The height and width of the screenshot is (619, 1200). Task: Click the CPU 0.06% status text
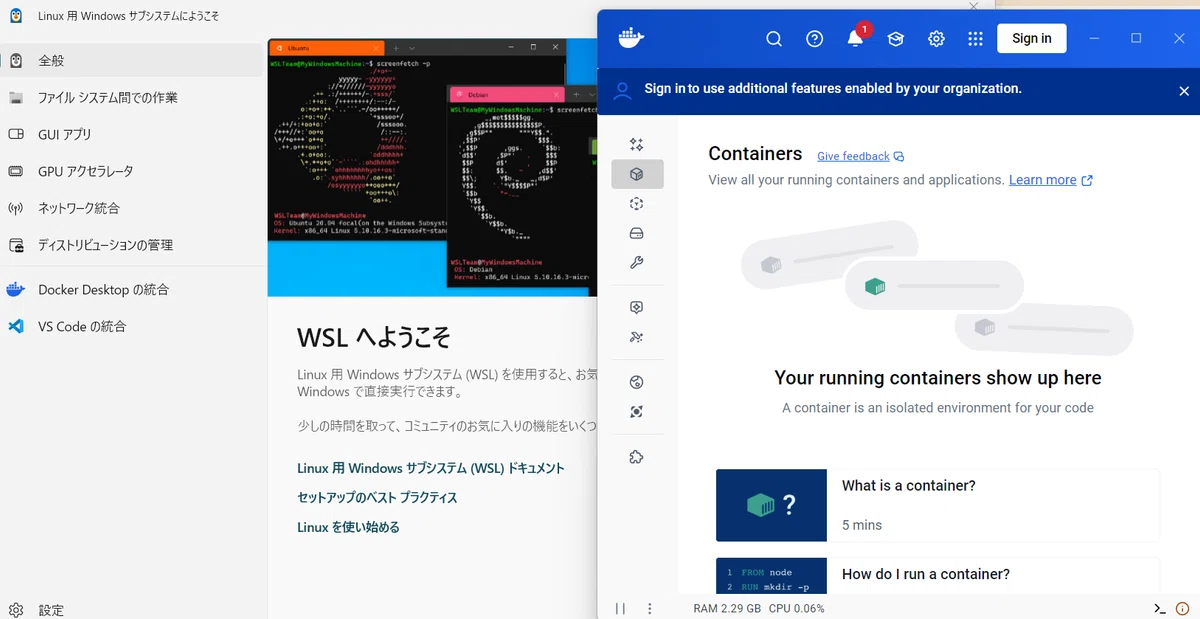click(x=797, y=608)
